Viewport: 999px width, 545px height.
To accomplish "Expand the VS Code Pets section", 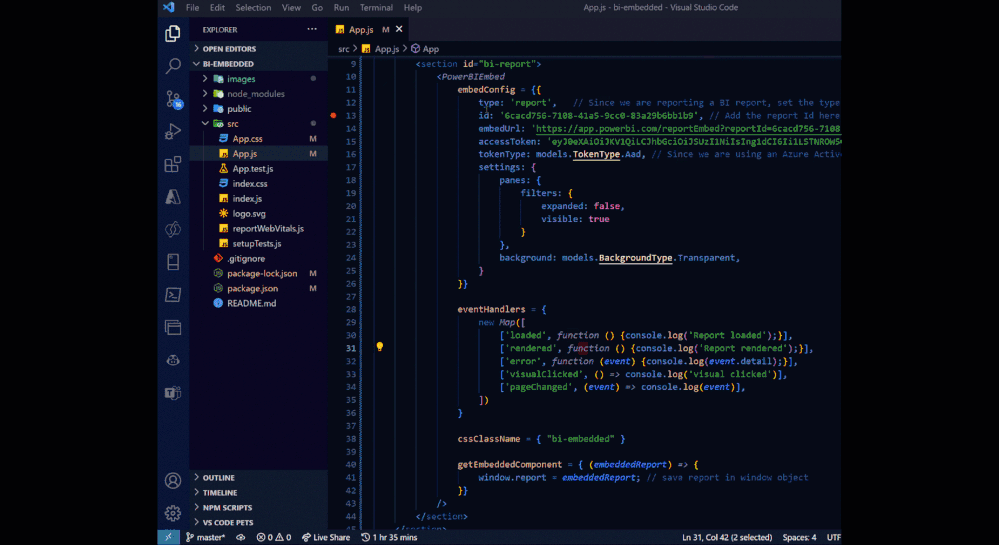I will pyautogui.click(x=259, y=523).
